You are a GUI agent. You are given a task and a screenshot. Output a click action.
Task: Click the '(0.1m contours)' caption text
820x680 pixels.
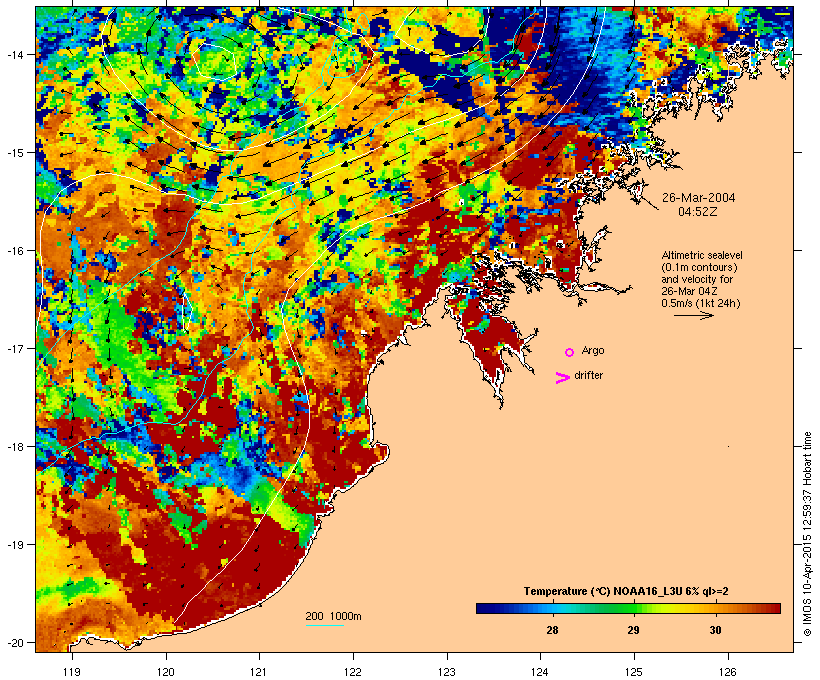point(699,267)
